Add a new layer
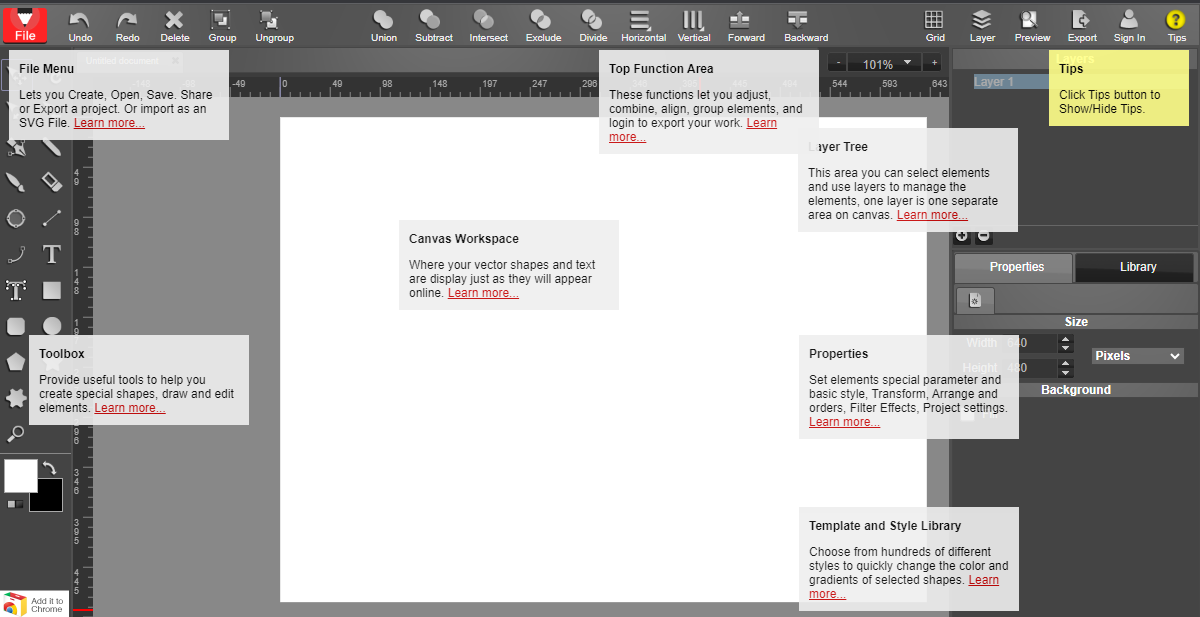This screenshot has height=617, width=1200. tap(962, 237)
